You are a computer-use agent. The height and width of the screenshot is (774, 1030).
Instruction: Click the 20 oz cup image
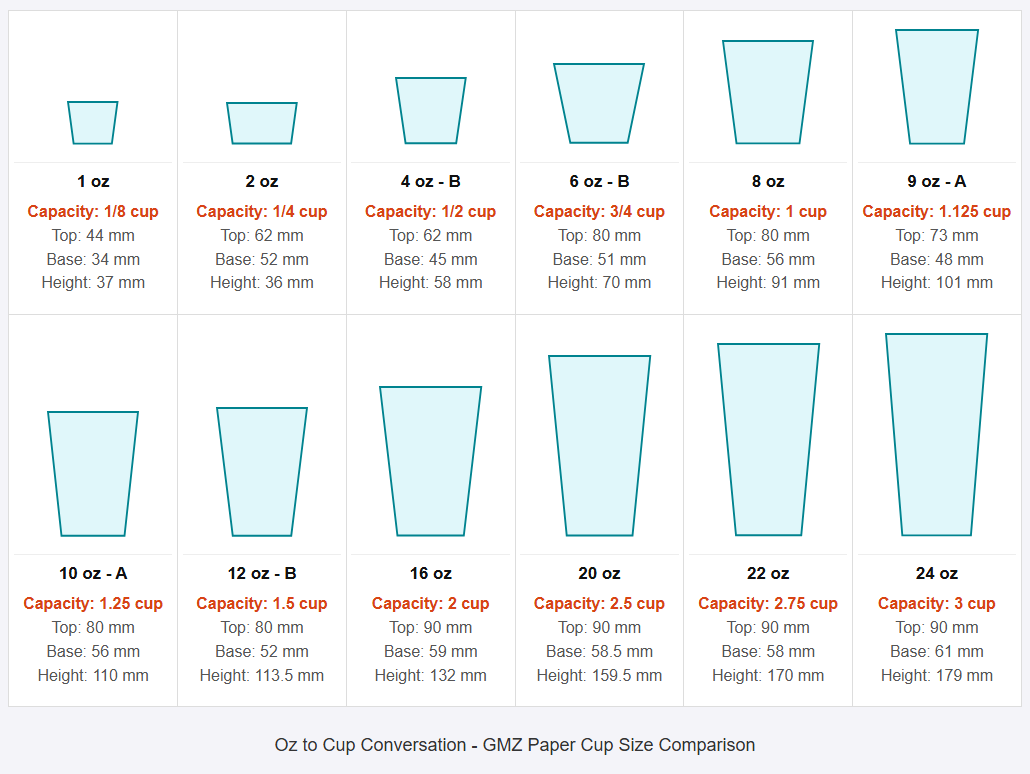click(599, 445)
